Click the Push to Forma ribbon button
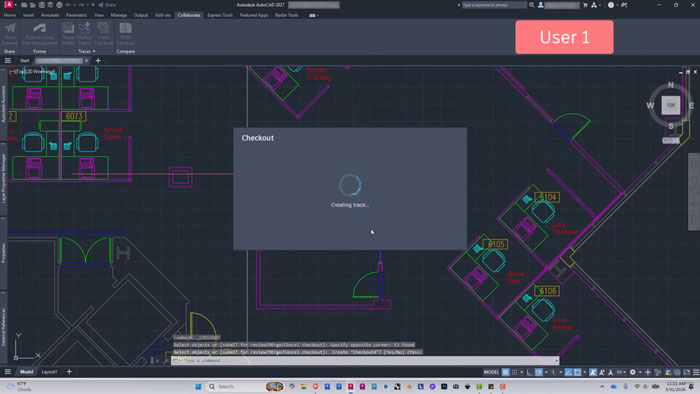This screenshot has height=394, width=700. click(x=40, y=34)
